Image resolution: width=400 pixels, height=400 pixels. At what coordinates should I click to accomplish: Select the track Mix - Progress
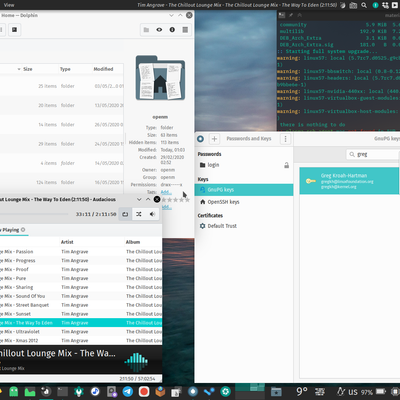pos(81,261)
